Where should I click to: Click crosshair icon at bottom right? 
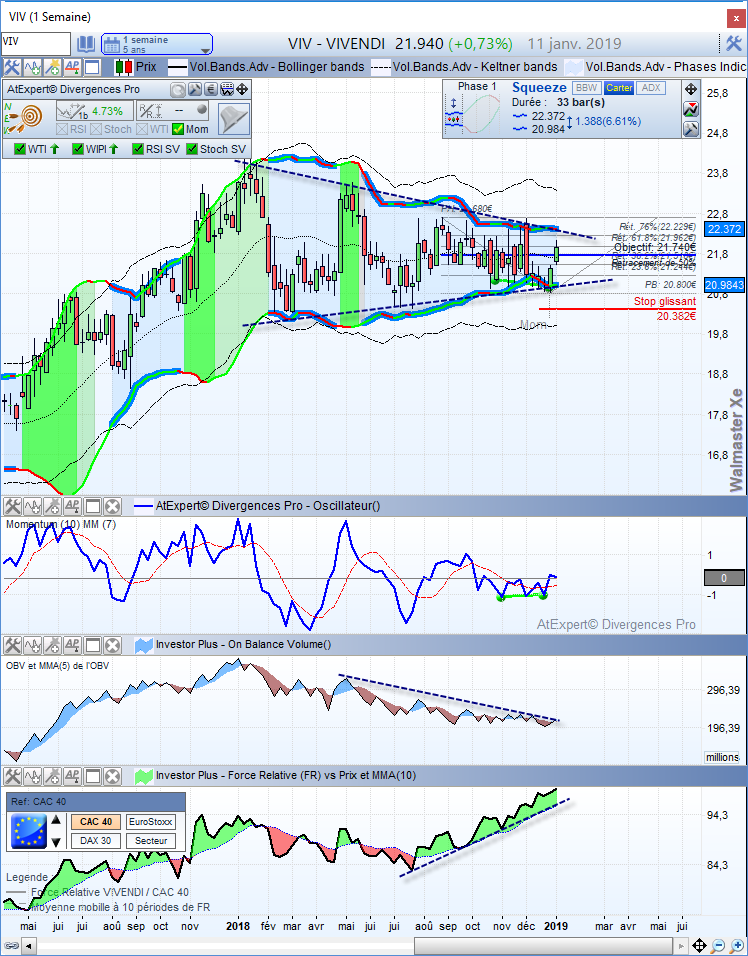click(700, 946)
